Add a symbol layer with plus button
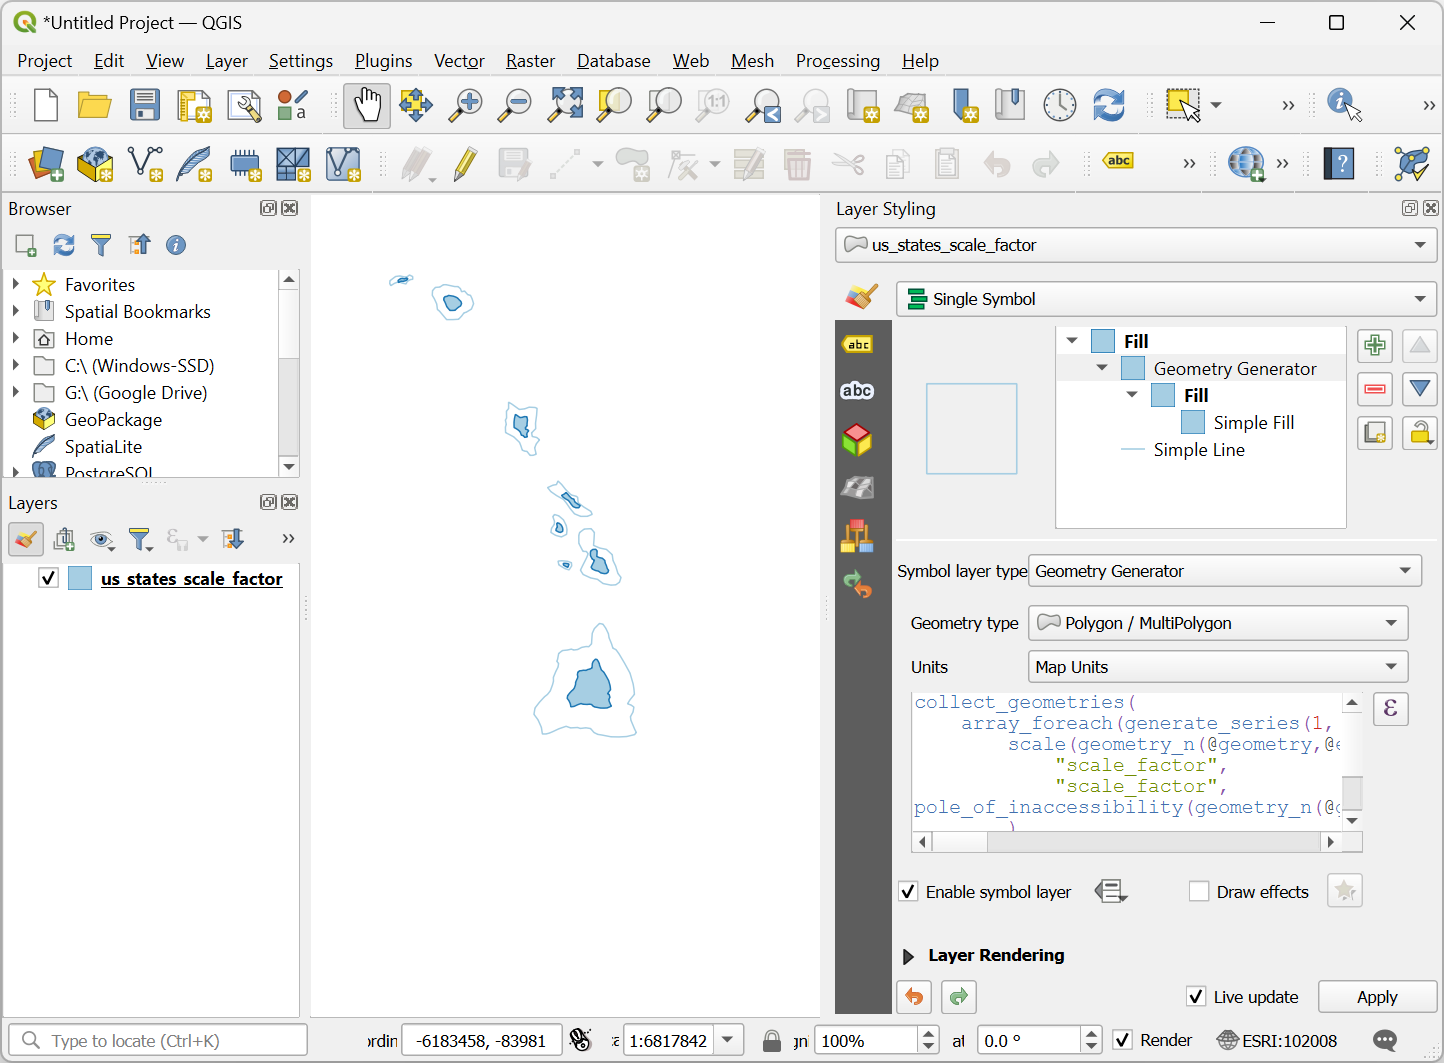Image resolution: width=1444 pixels, height=1063 pixels. tap(1375, 346)
